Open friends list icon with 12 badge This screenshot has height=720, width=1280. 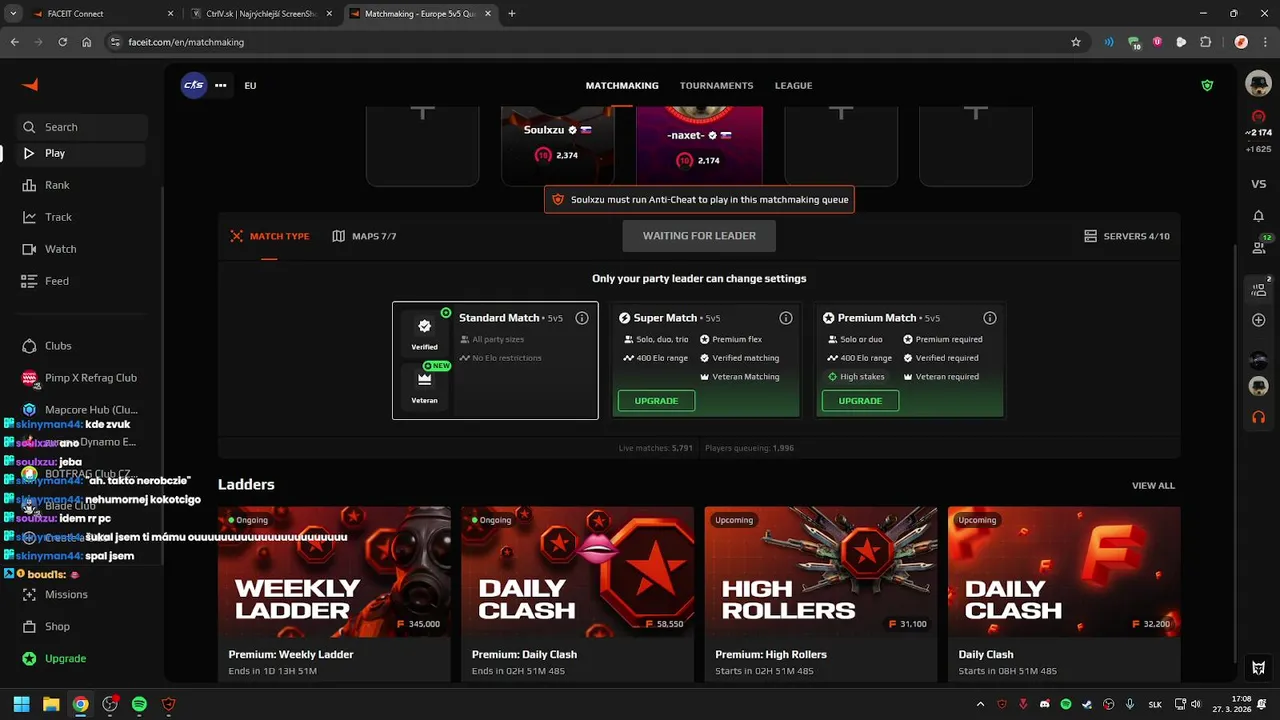coord(1259,250)
